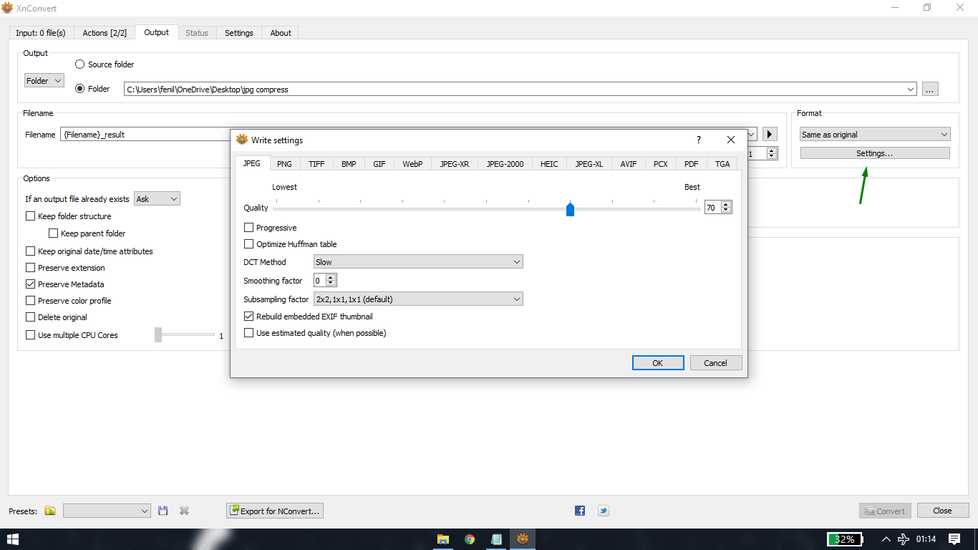The height and width of the screenshot is (550, 978).
Task: Select XnConvert icon in the taskbar
Action: 523,539
